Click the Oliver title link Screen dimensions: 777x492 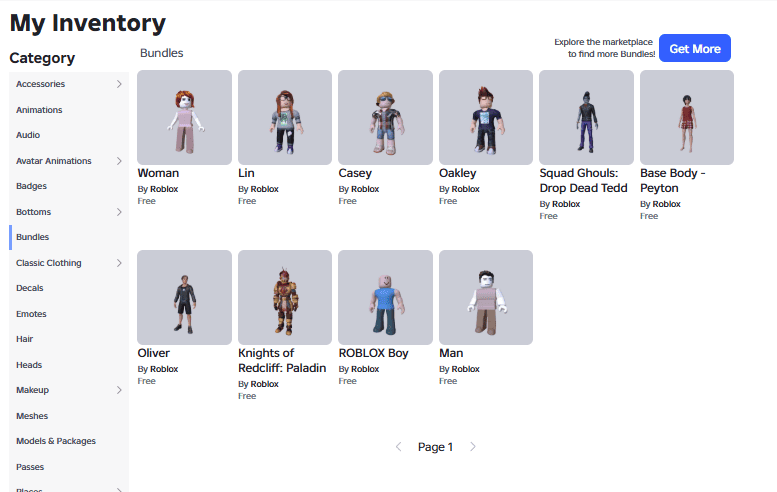click(x=154, y=353)
